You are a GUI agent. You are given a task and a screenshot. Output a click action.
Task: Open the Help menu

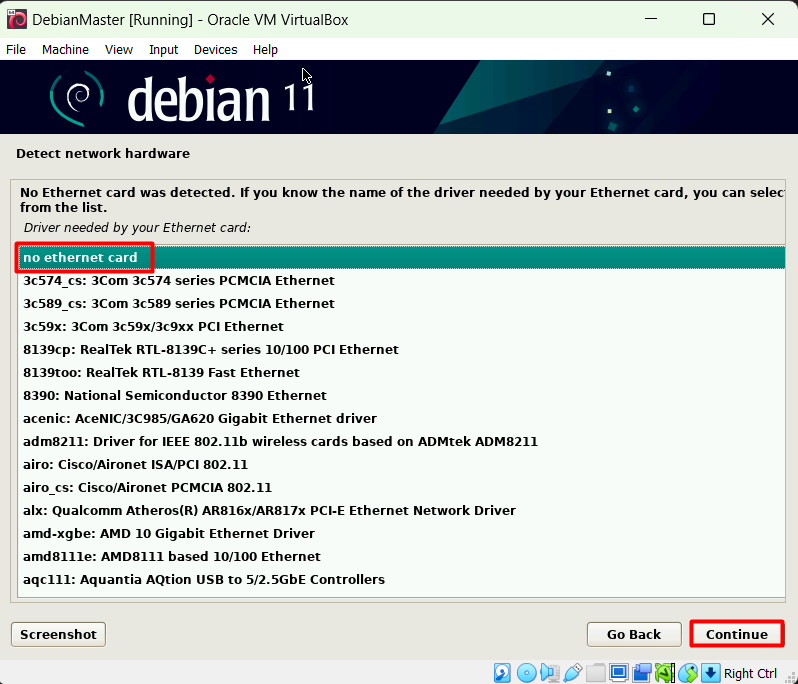pos(265,49)
